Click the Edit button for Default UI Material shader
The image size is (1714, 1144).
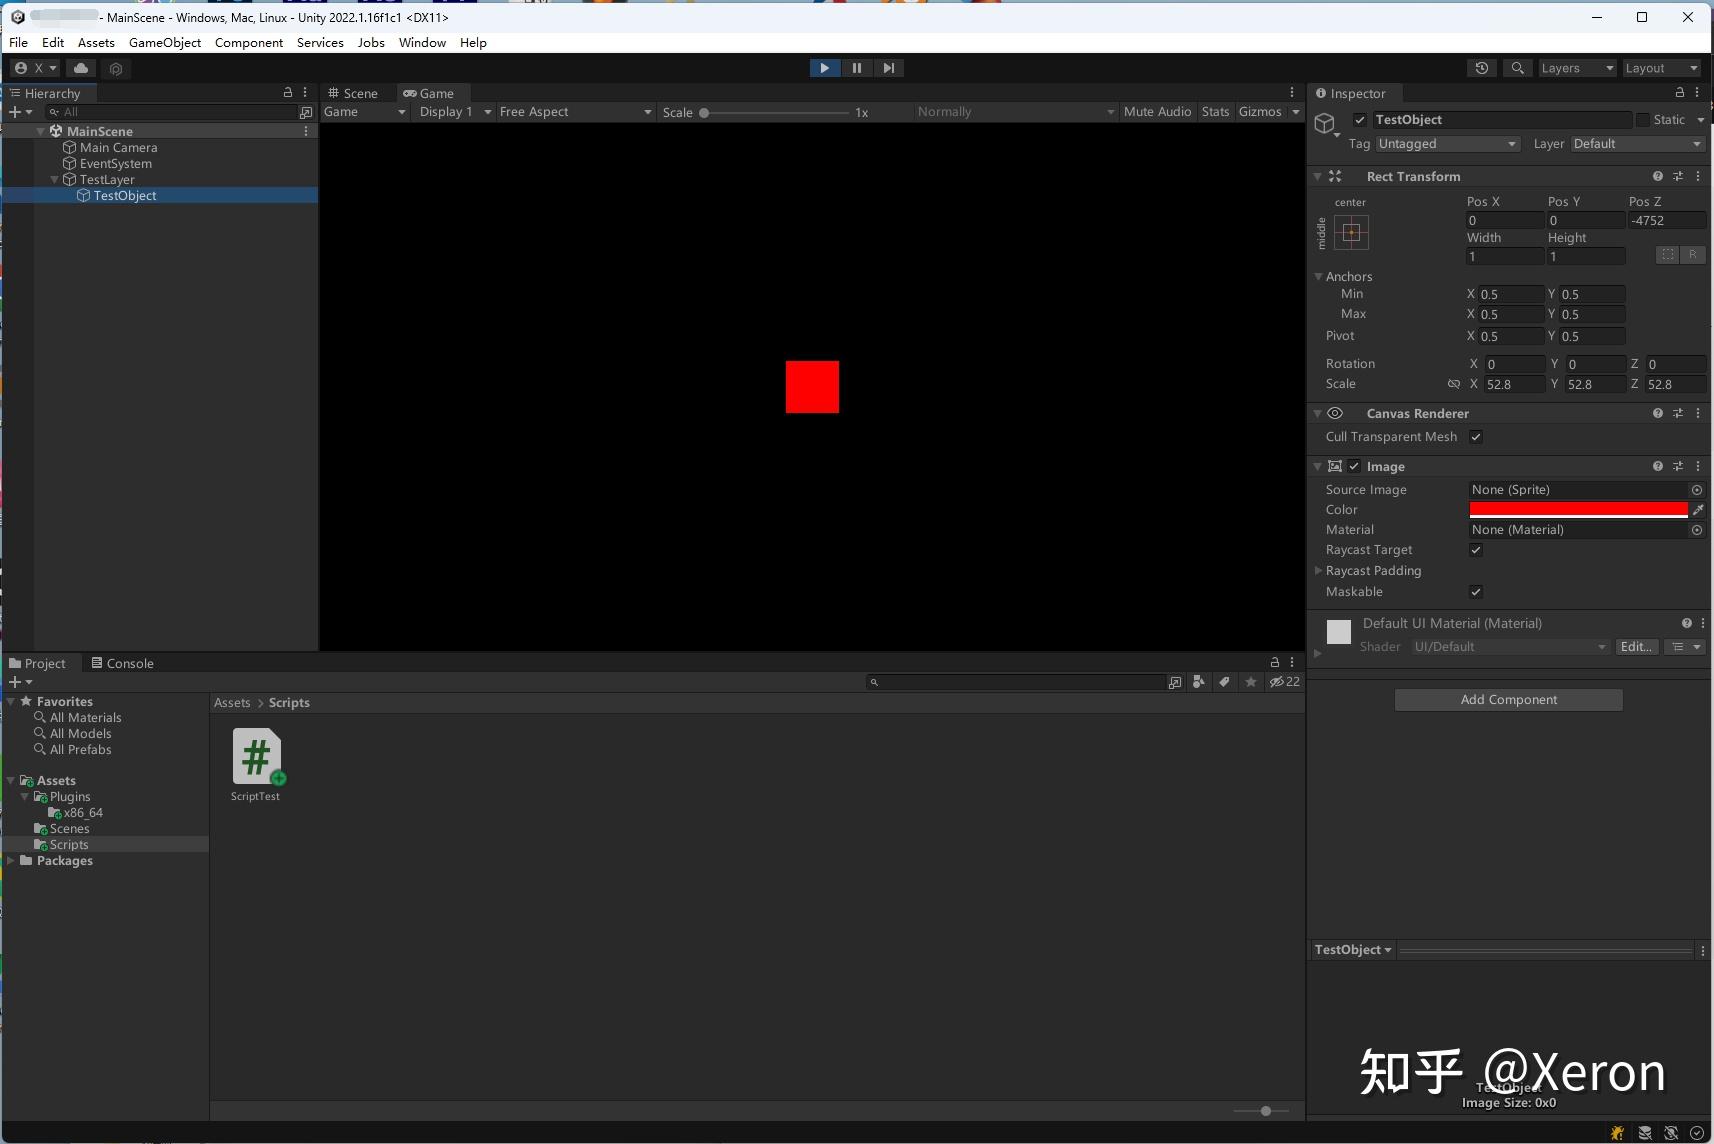coord(1636,646)
